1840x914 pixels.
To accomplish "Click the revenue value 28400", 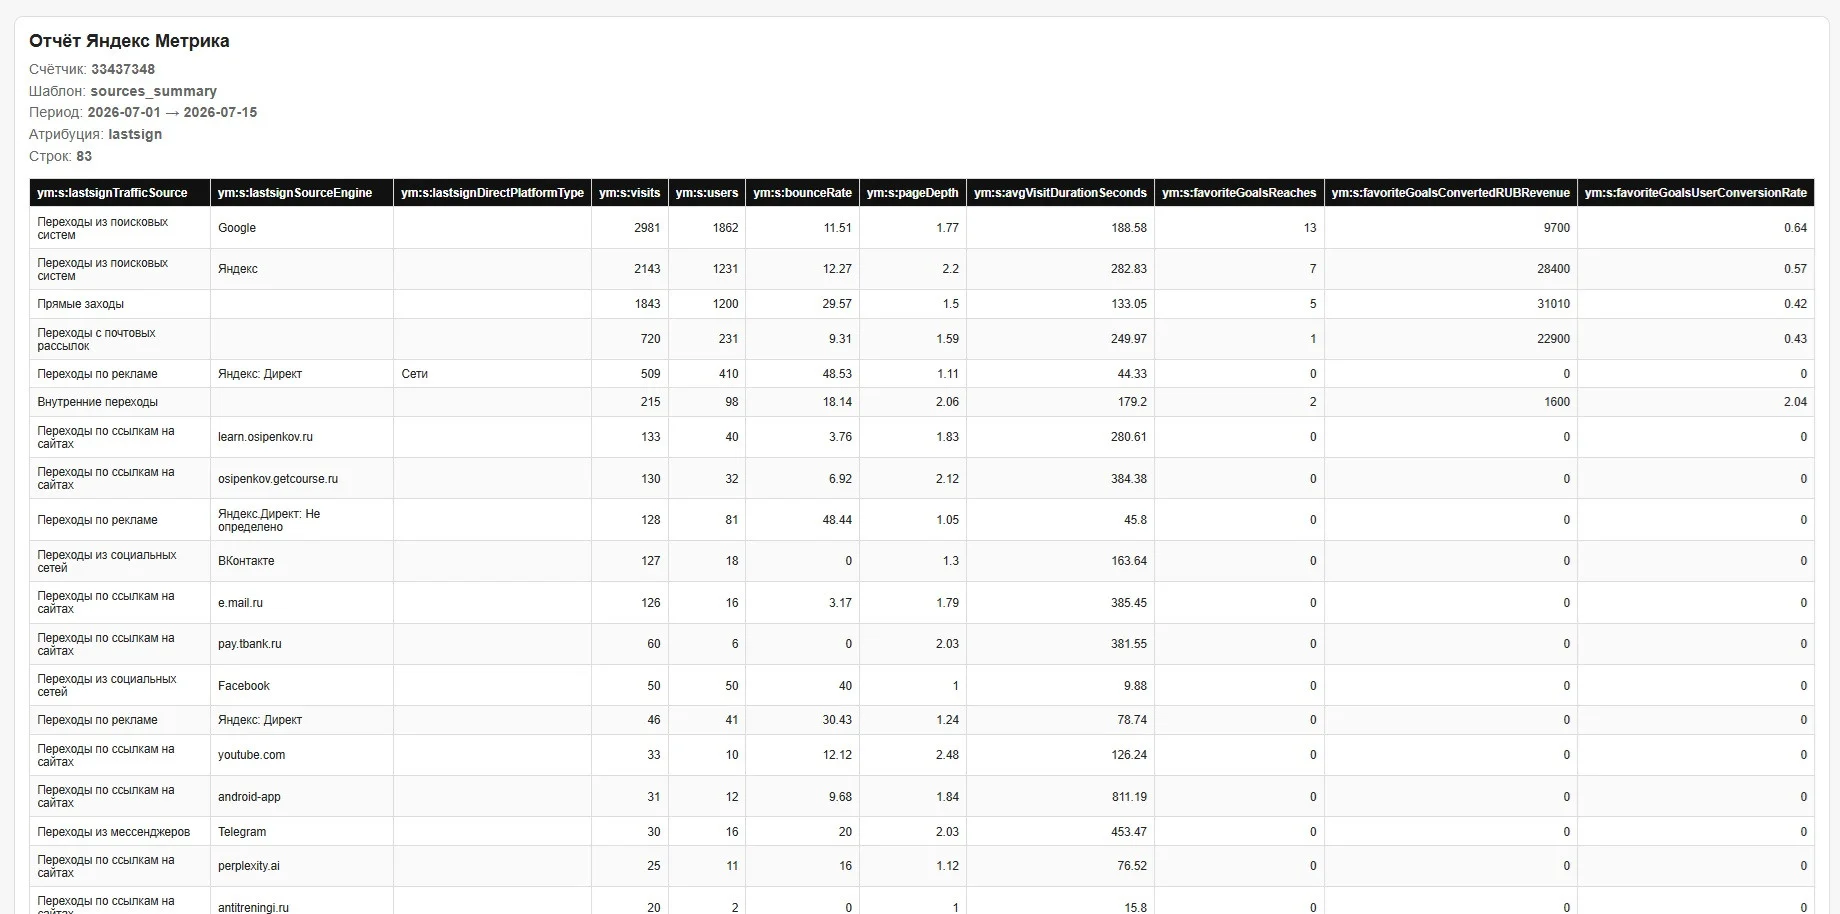I will 1553,269.
